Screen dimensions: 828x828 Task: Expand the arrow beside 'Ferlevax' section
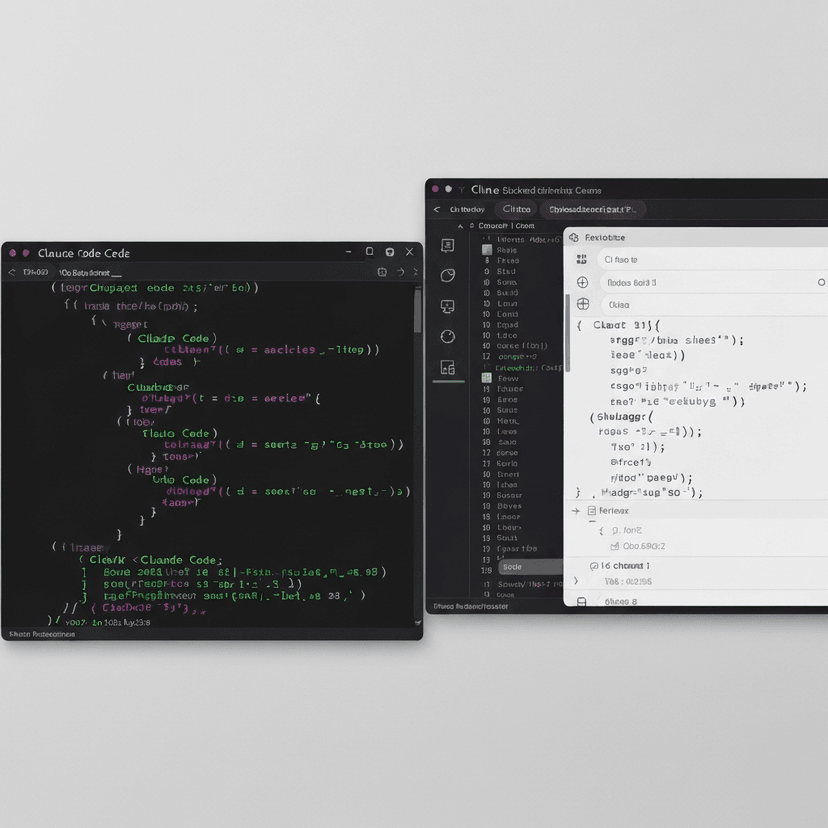click(576, 511)
